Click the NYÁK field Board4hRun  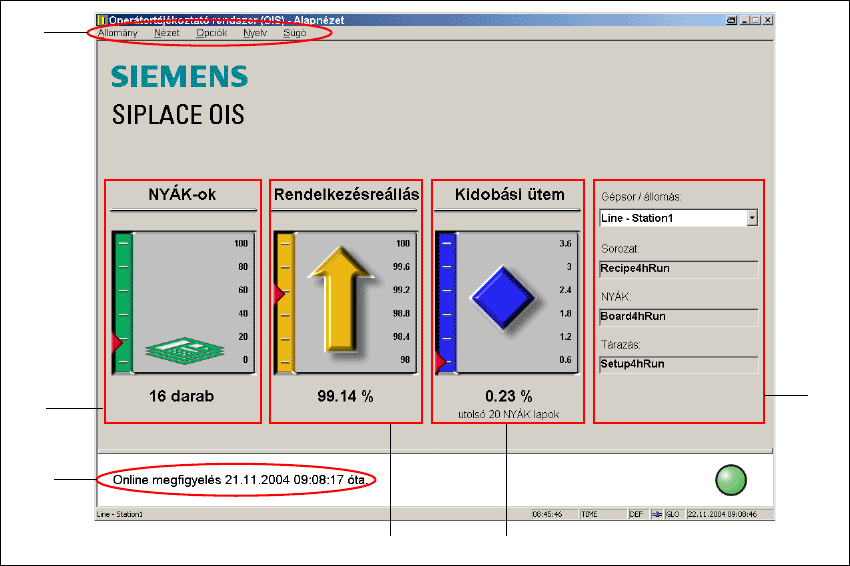[679, 317]
